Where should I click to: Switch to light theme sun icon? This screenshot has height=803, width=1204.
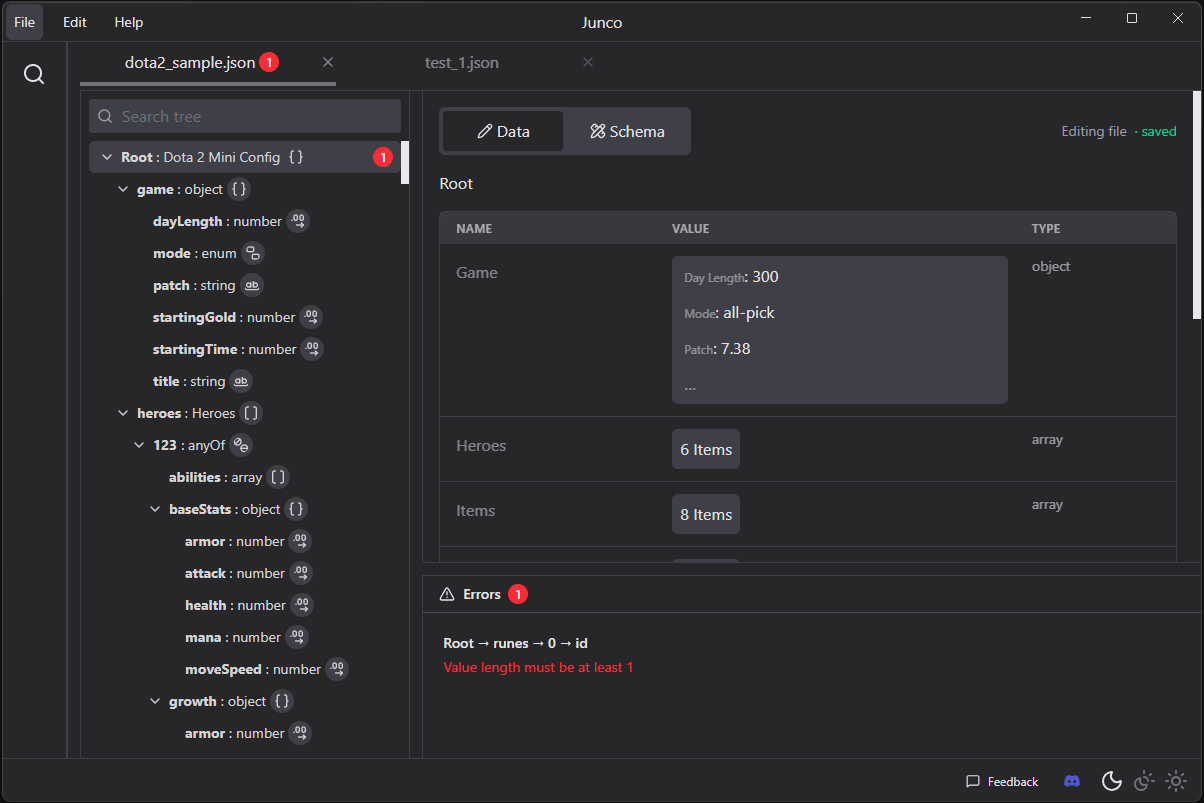coord(1176,781)
